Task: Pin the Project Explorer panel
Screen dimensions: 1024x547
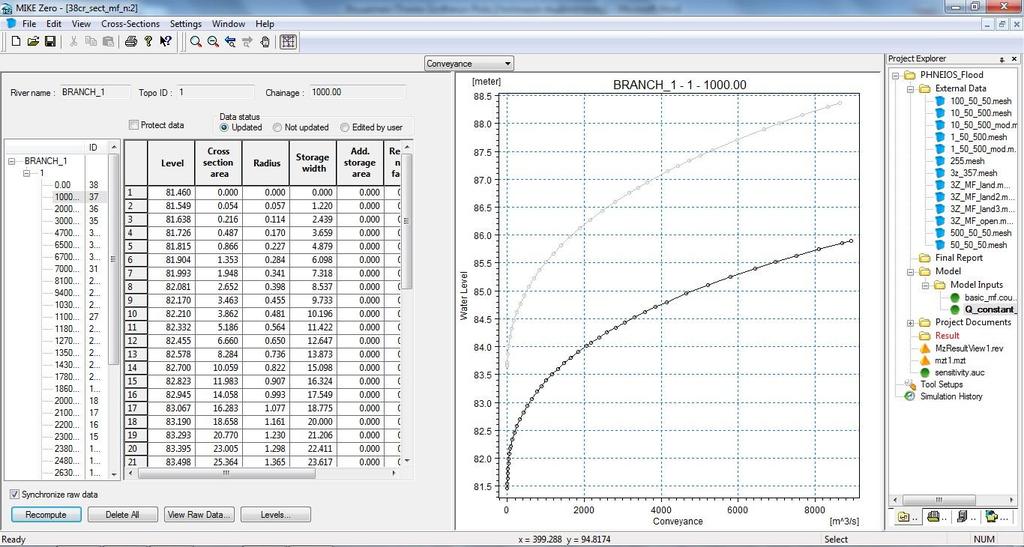Action: [x=1002, y=59]
